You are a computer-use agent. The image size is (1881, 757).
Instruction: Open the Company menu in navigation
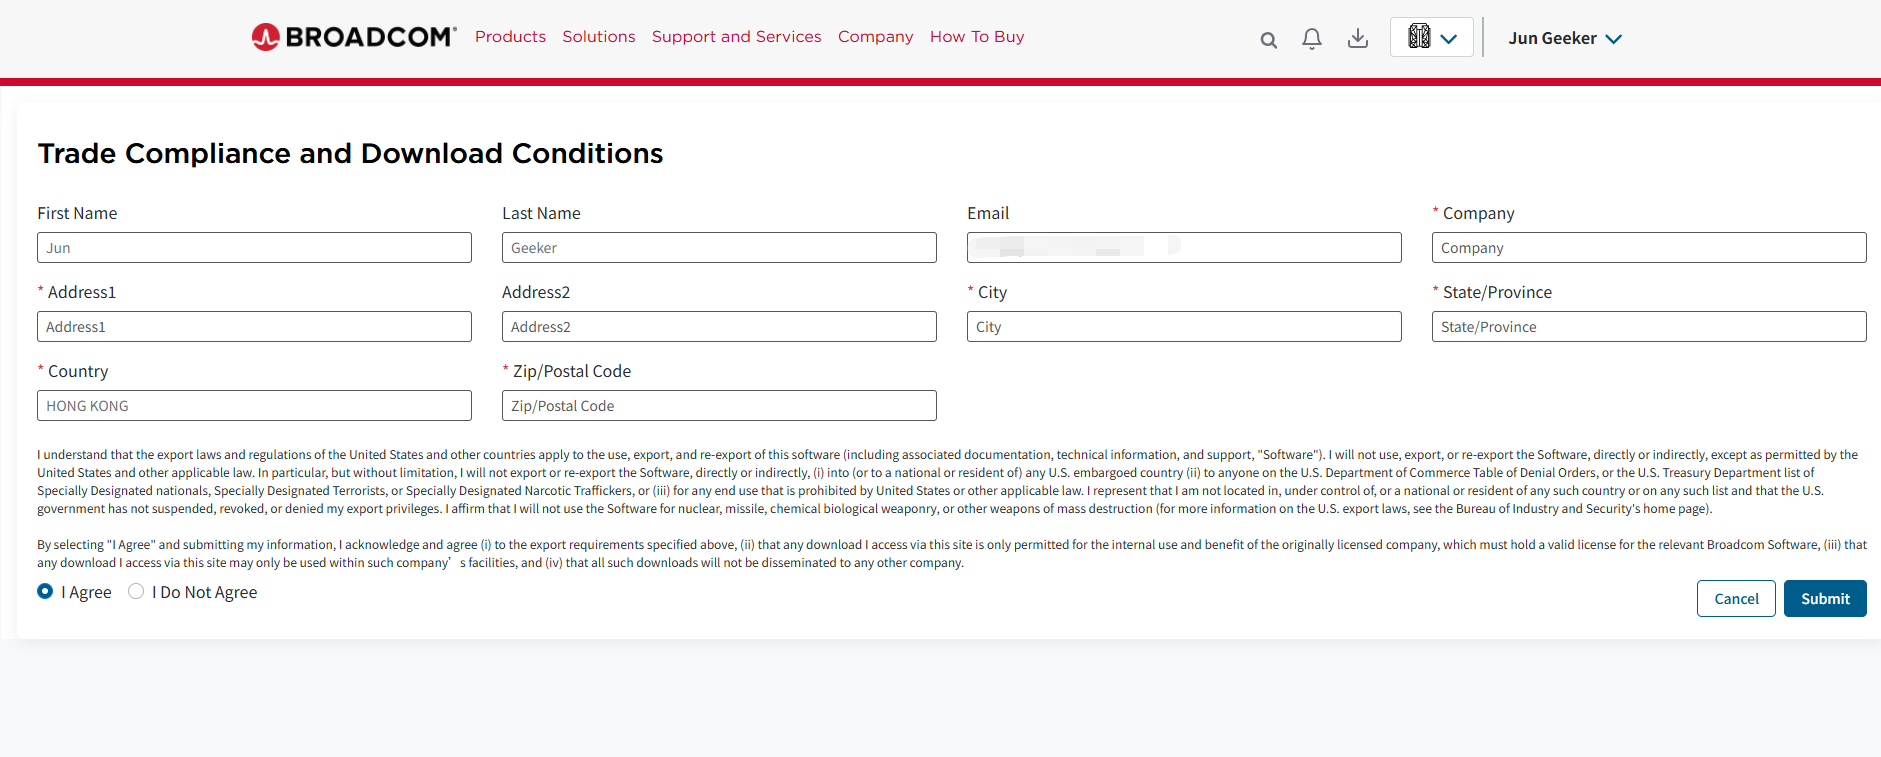(876, 37)
